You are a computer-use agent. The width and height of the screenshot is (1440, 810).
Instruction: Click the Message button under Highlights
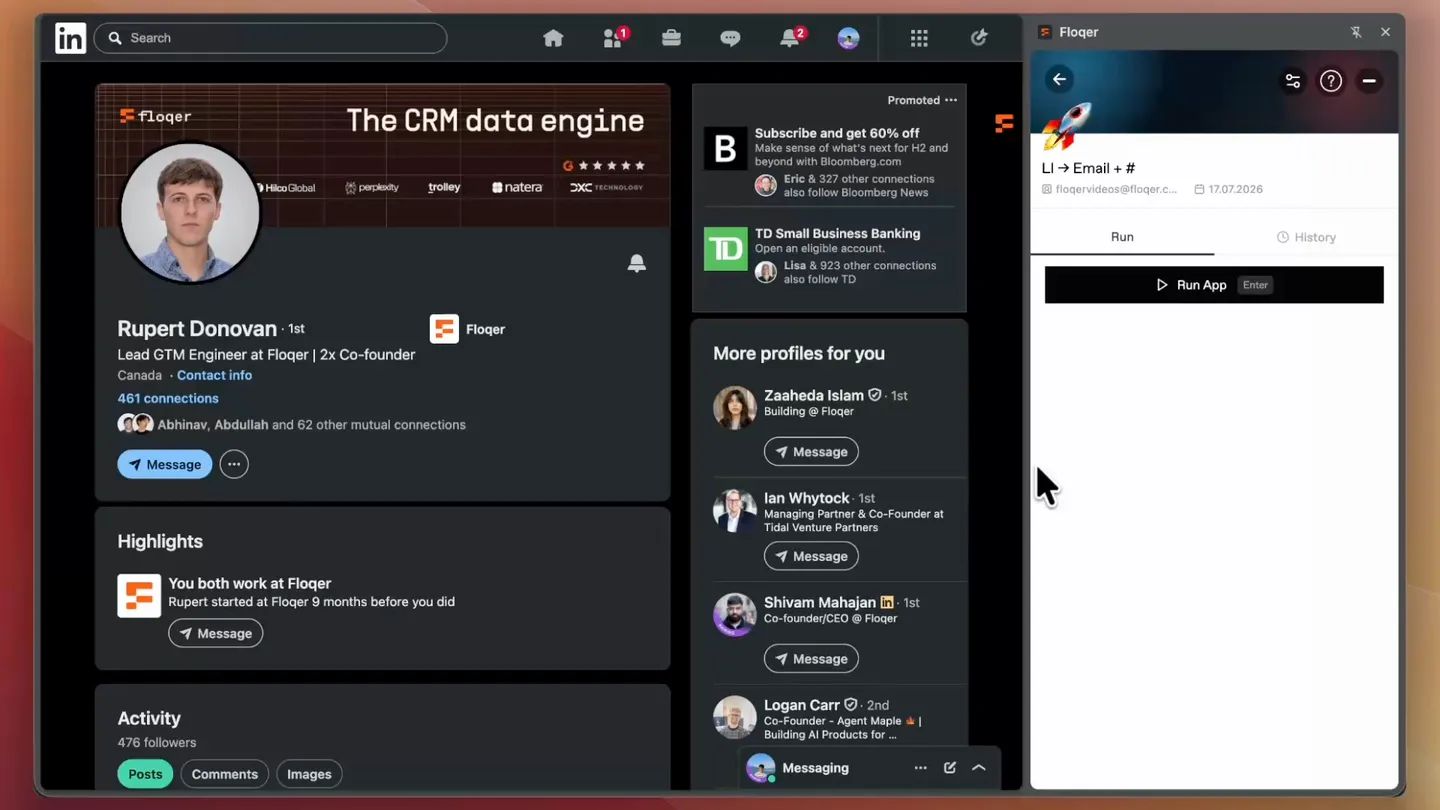point(216,633)
